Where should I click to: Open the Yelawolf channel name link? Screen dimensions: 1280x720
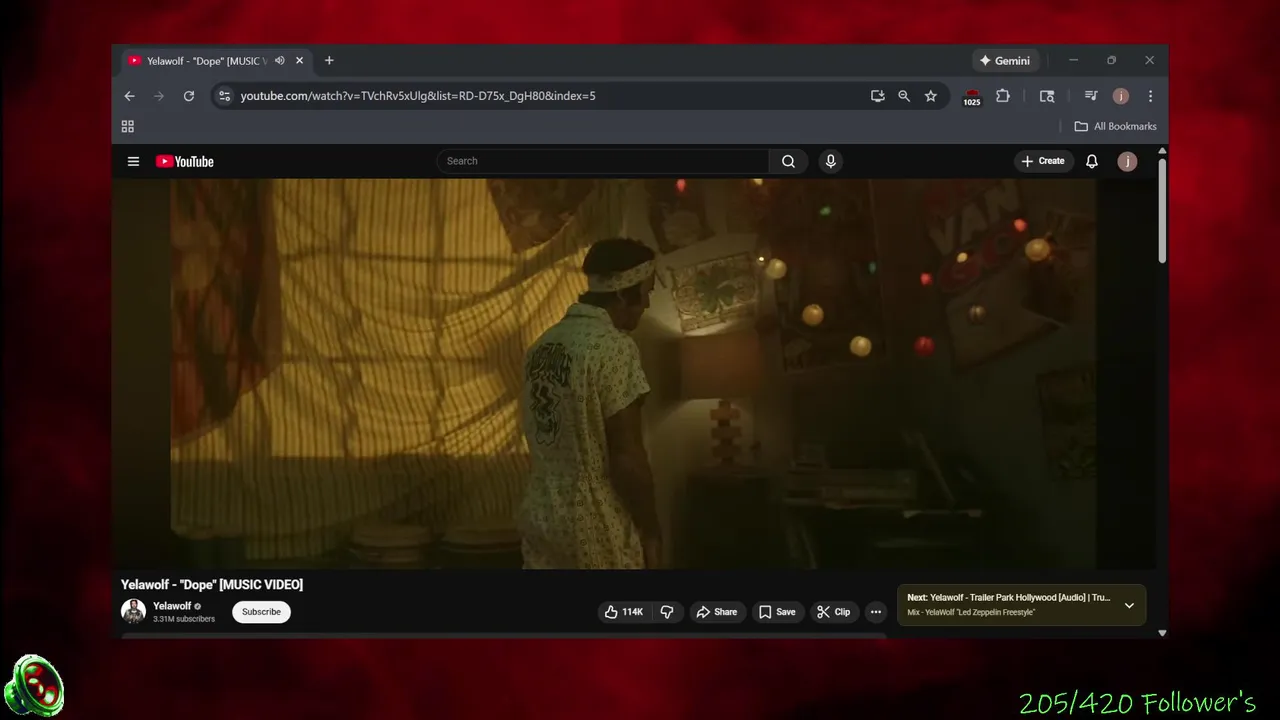172,606
